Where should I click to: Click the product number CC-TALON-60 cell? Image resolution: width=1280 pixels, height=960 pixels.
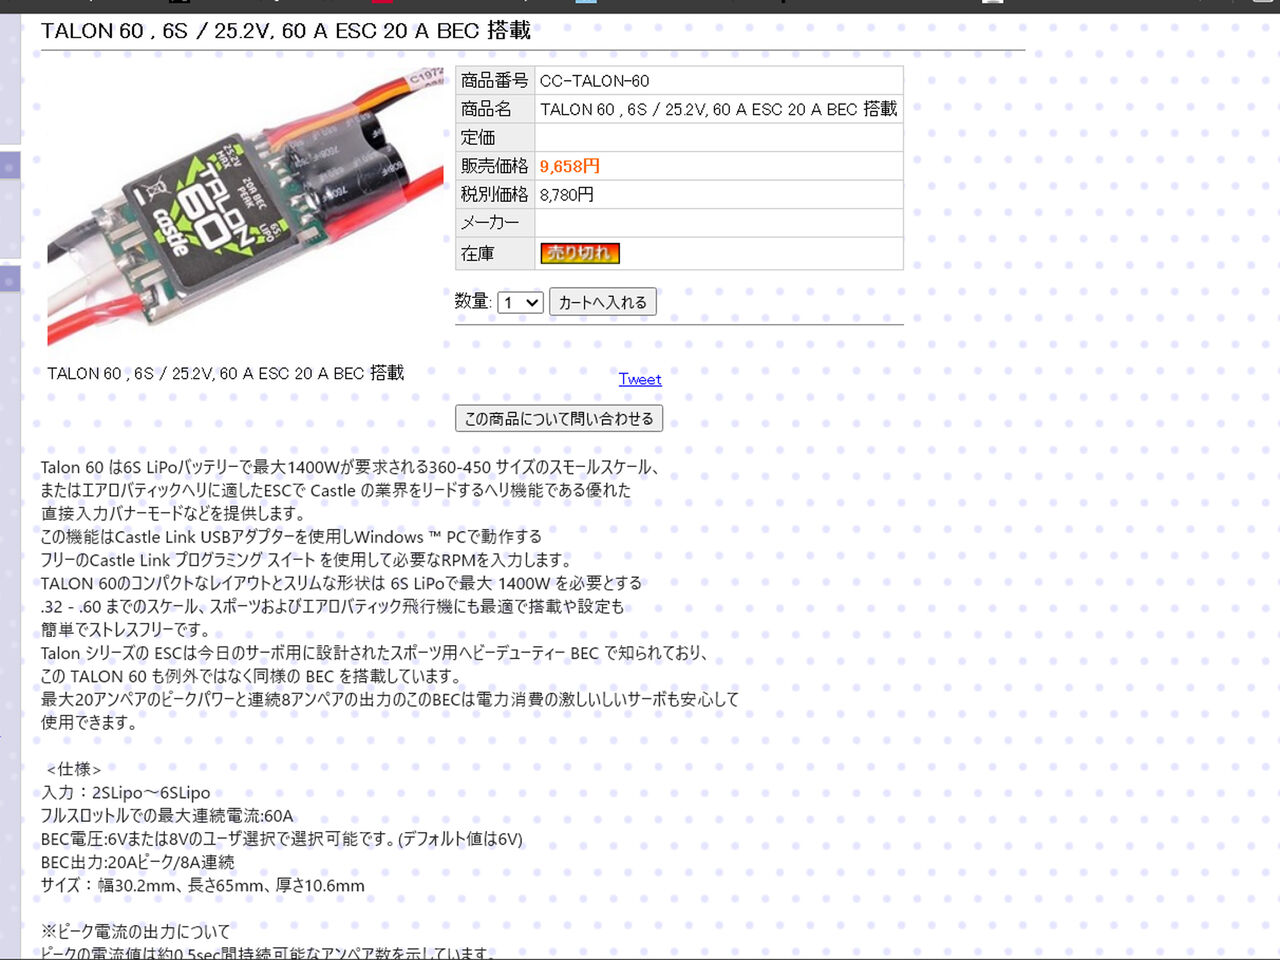[x=719, y=81]
